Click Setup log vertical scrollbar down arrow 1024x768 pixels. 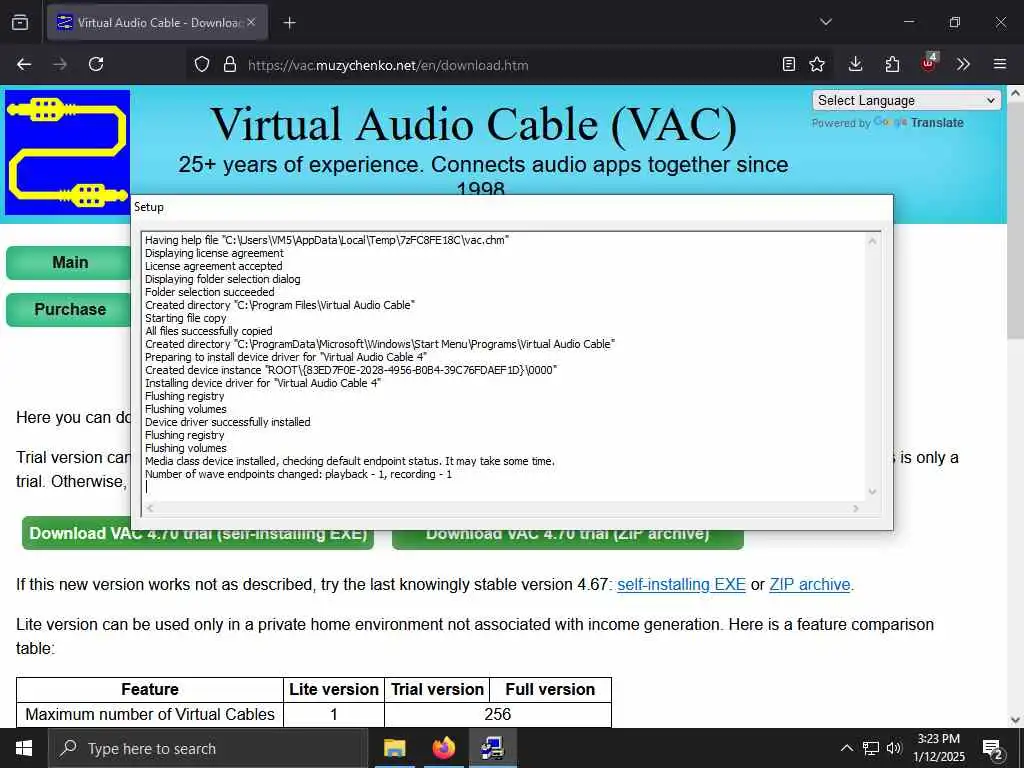pos(872,492)
